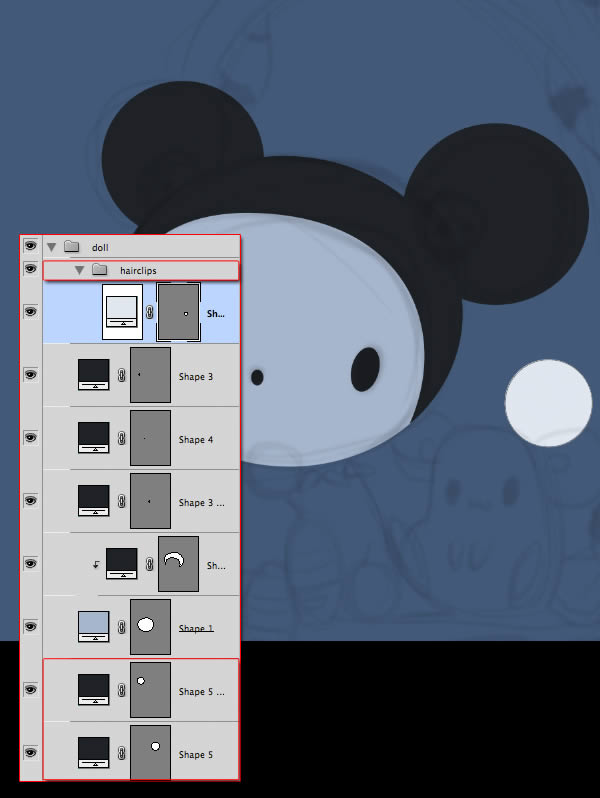Hide the clipped crescent Sh... layer
Image resolution: width=600 pixels, height=798 pixels.
click(x=31, y=563)
